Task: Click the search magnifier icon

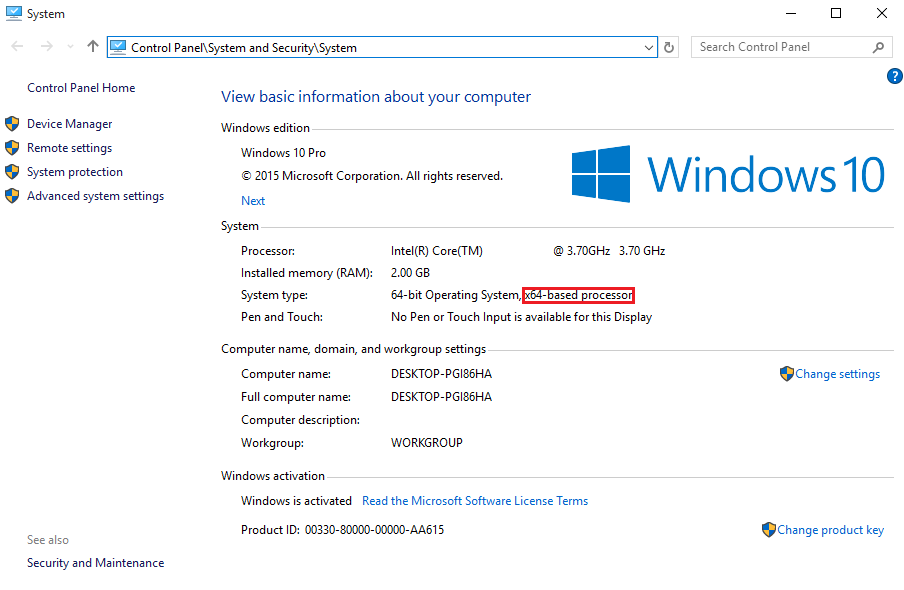Action: [x=878, y=47]
